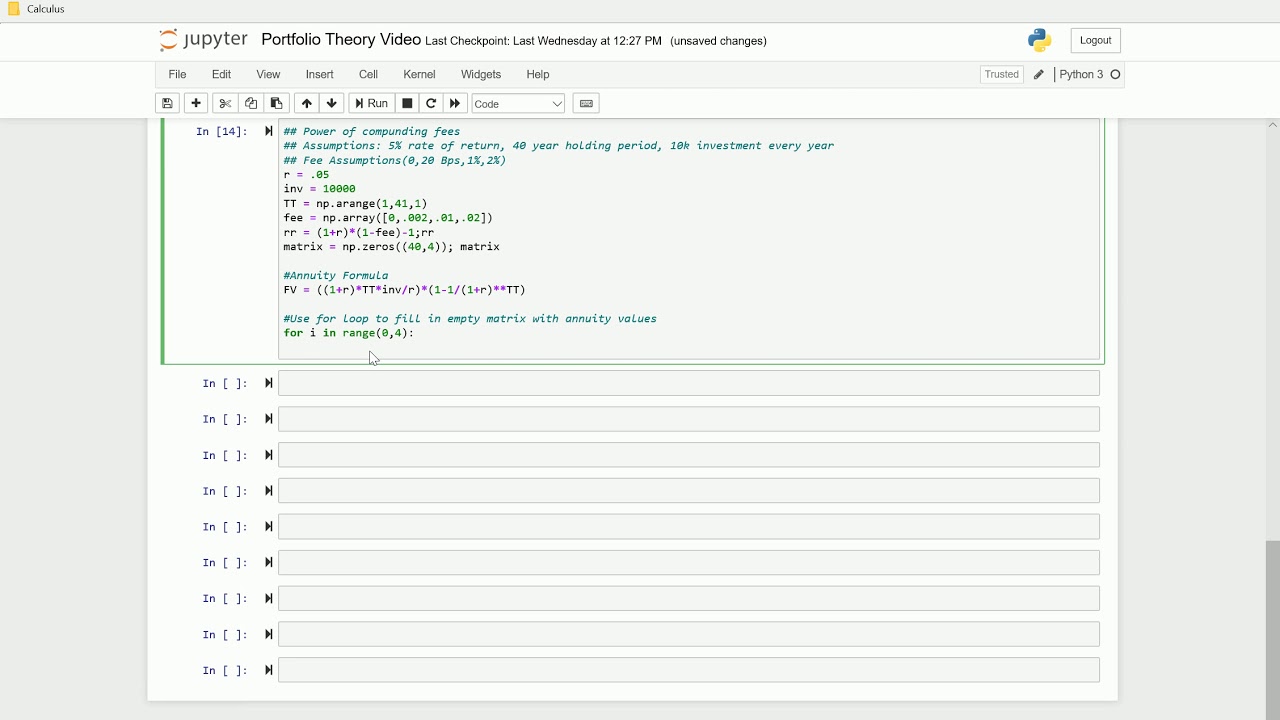Viewport: 1280px width, 720px height.
Task: Open the command palette keyboard icon
Action: pyautogui.click(x=586, y=104)
